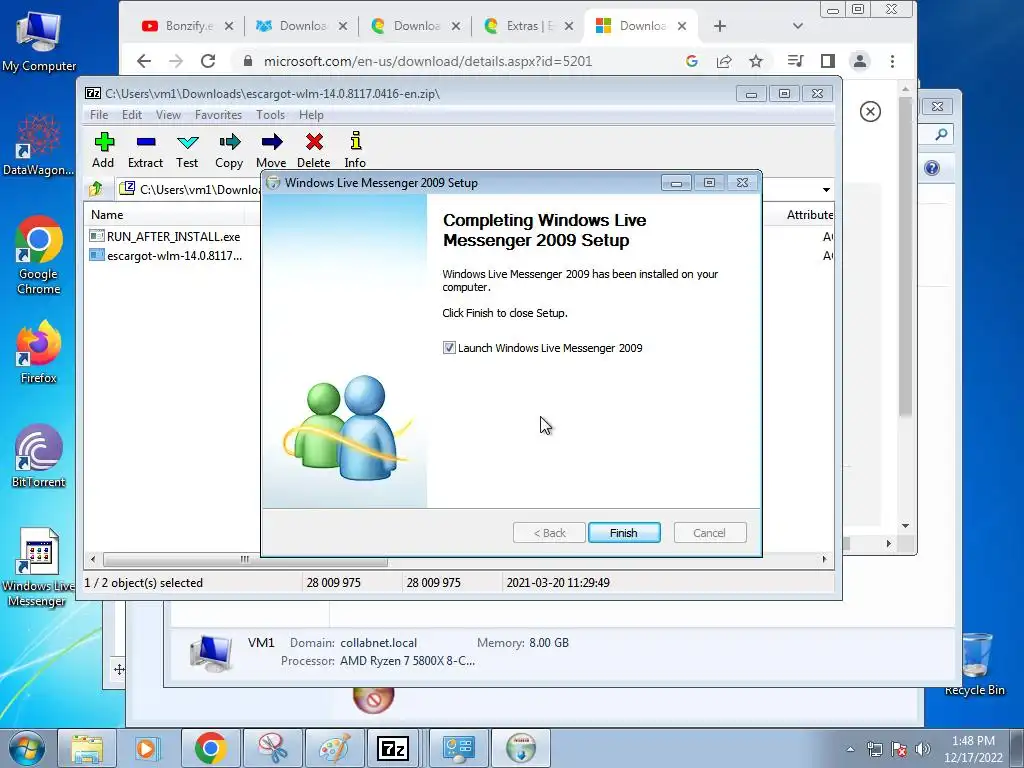Dismiss the banner with the circled X icon

click(870, 112)
